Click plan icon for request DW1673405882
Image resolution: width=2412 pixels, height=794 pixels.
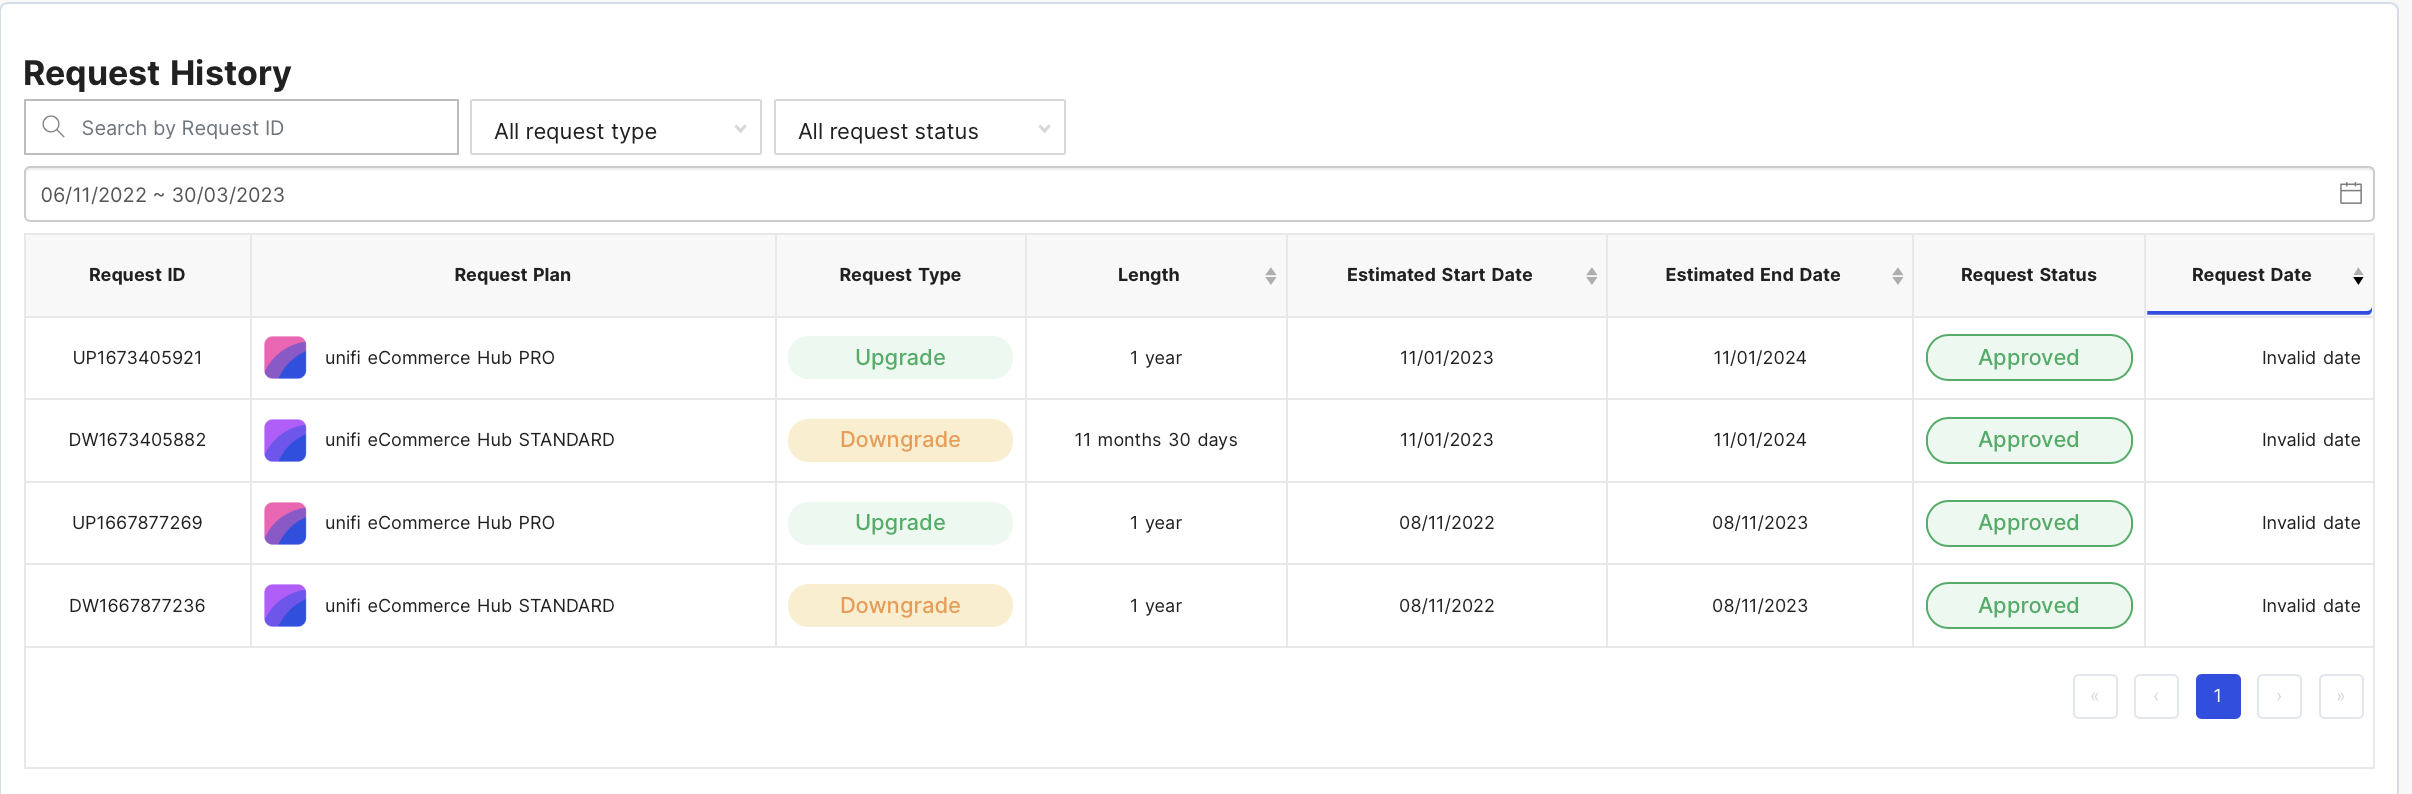[285, 440]
